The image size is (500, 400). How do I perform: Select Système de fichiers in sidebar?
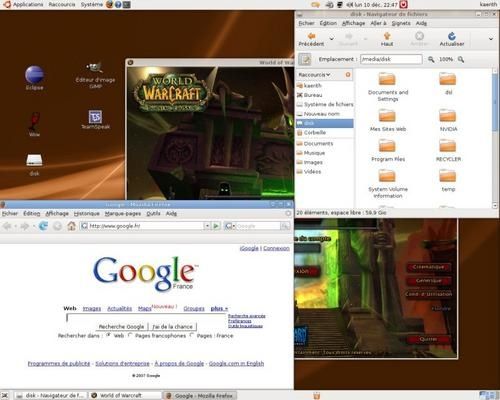[x=324, y=104]
